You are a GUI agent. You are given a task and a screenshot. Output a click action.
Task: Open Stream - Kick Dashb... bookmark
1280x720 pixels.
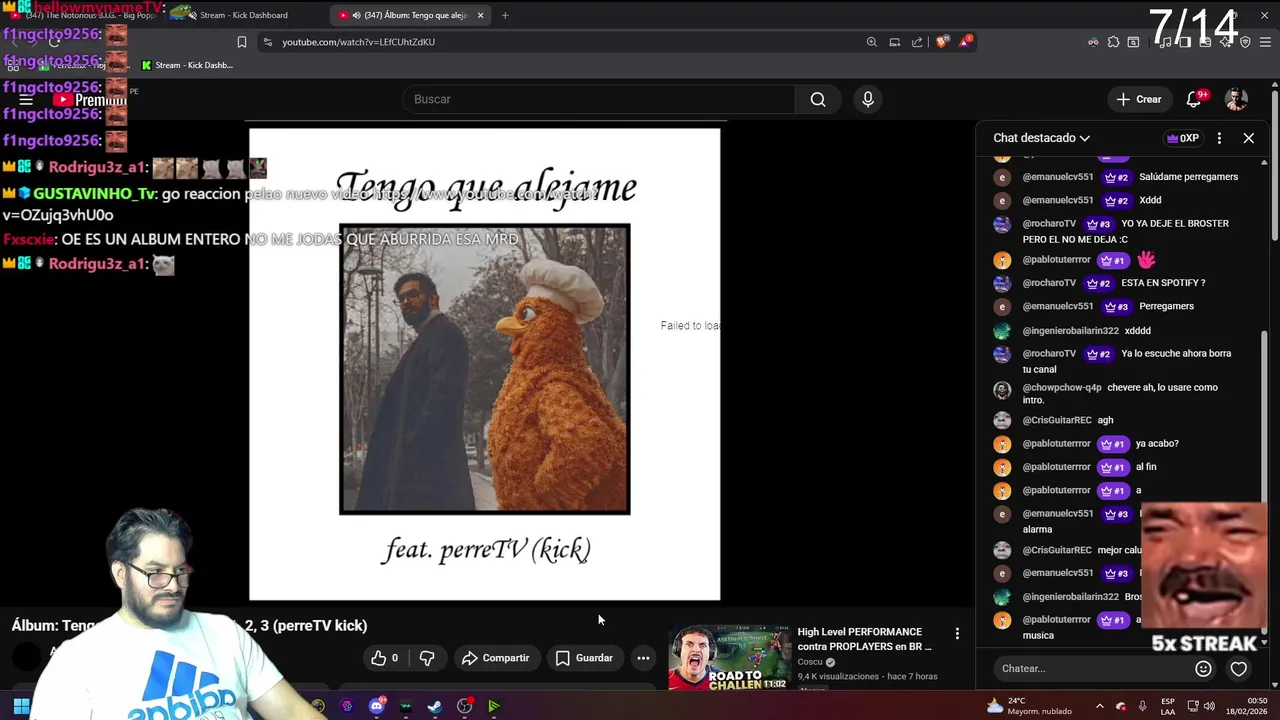(187, 65)
